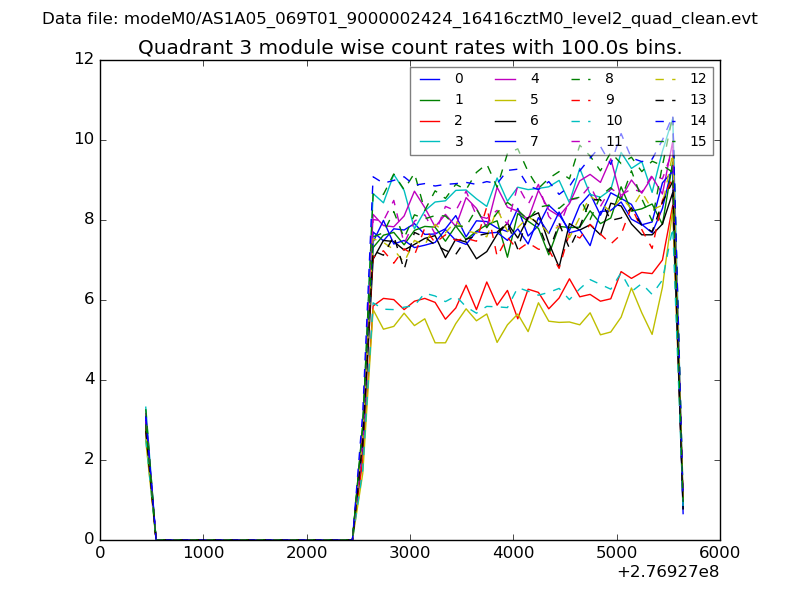This screenshot has width=800, height=600.
Task: Select the green line swatch for module 1
Action: (431, 100)
